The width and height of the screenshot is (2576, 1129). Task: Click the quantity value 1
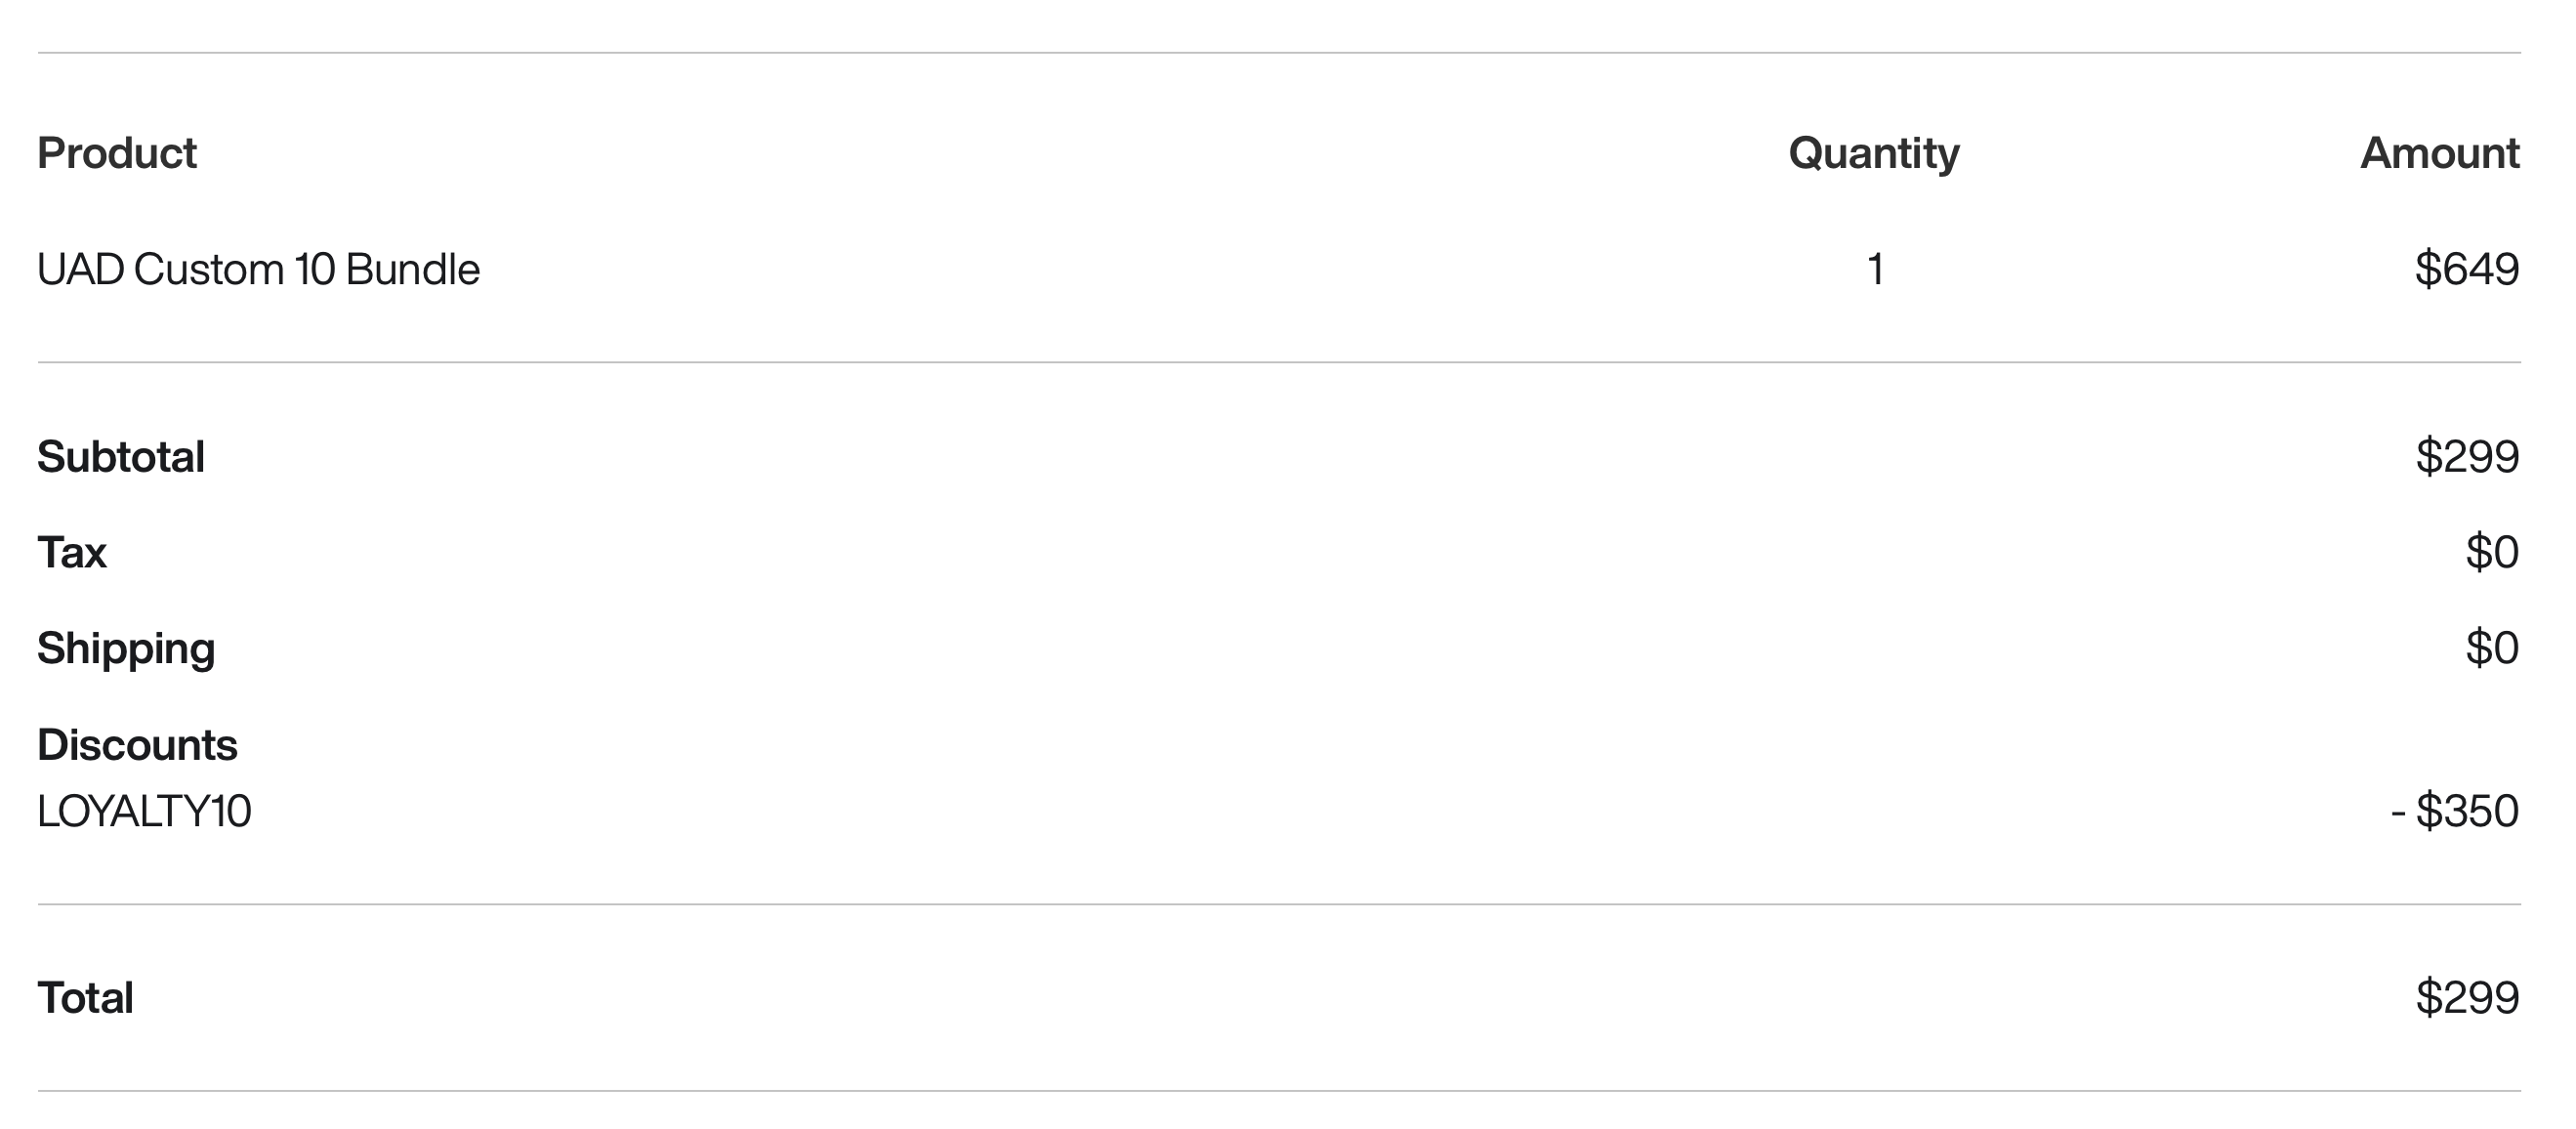coord(1875,270)
